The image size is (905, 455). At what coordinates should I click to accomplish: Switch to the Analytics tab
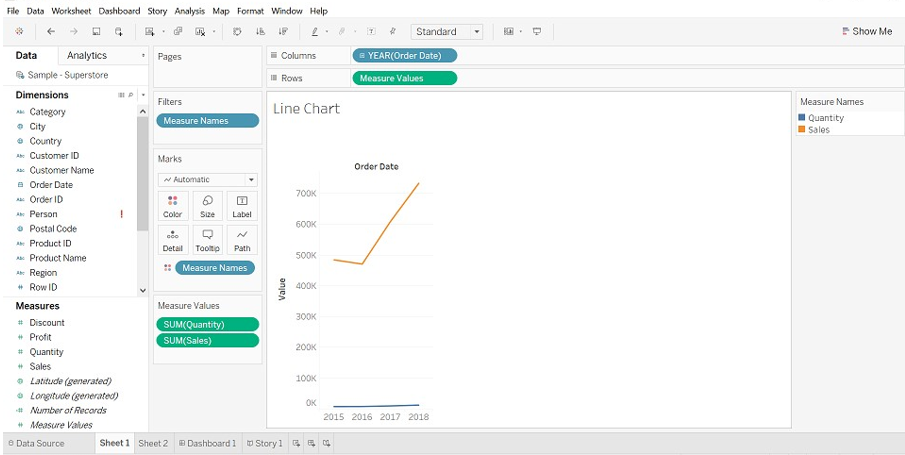pos(87,55)
